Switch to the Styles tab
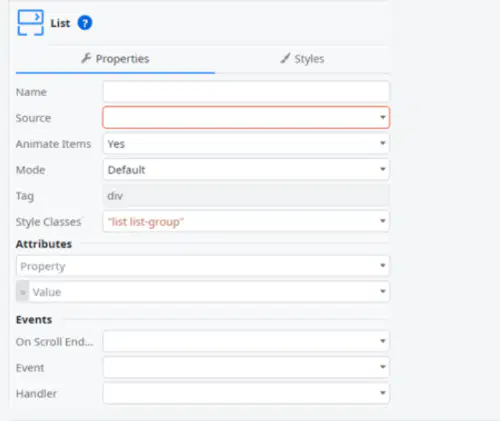Screen dimensions: 500x421 [x=302, y=59]
